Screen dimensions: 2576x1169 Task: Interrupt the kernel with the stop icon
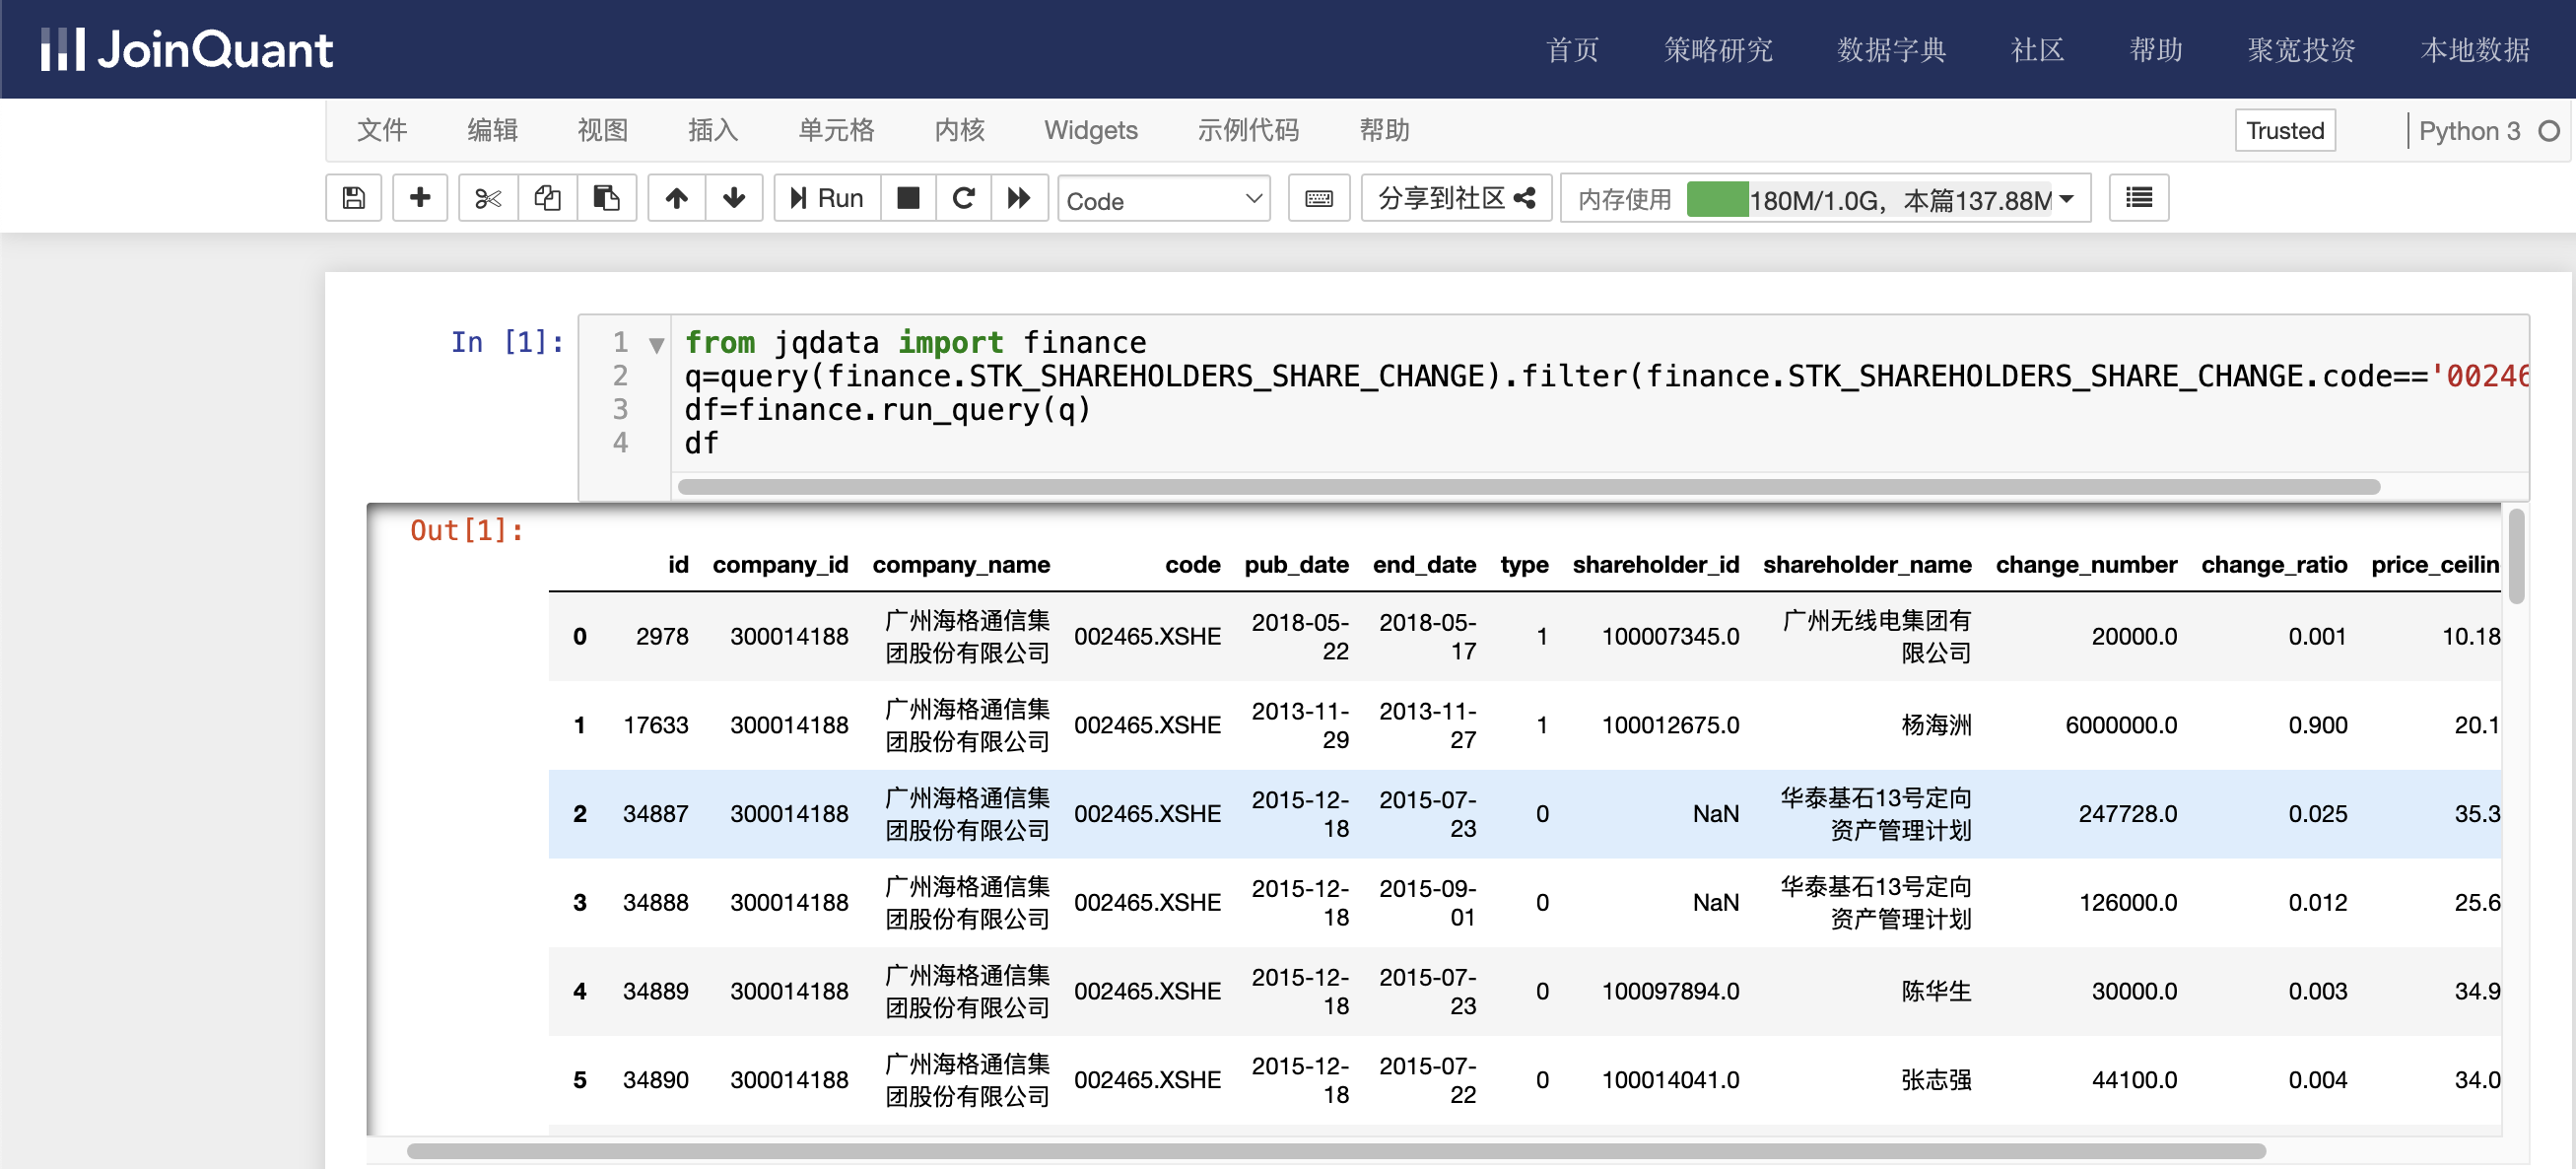[908, 198]
